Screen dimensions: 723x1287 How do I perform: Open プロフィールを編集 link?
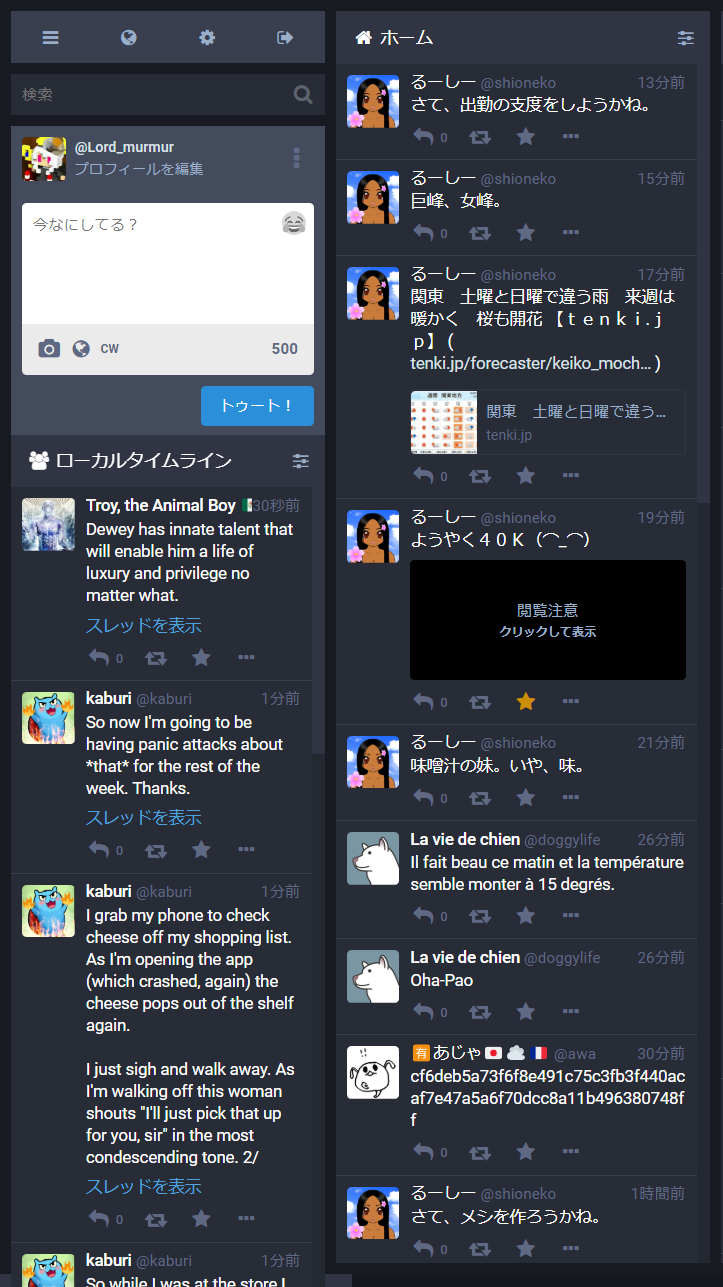[139, 169]
